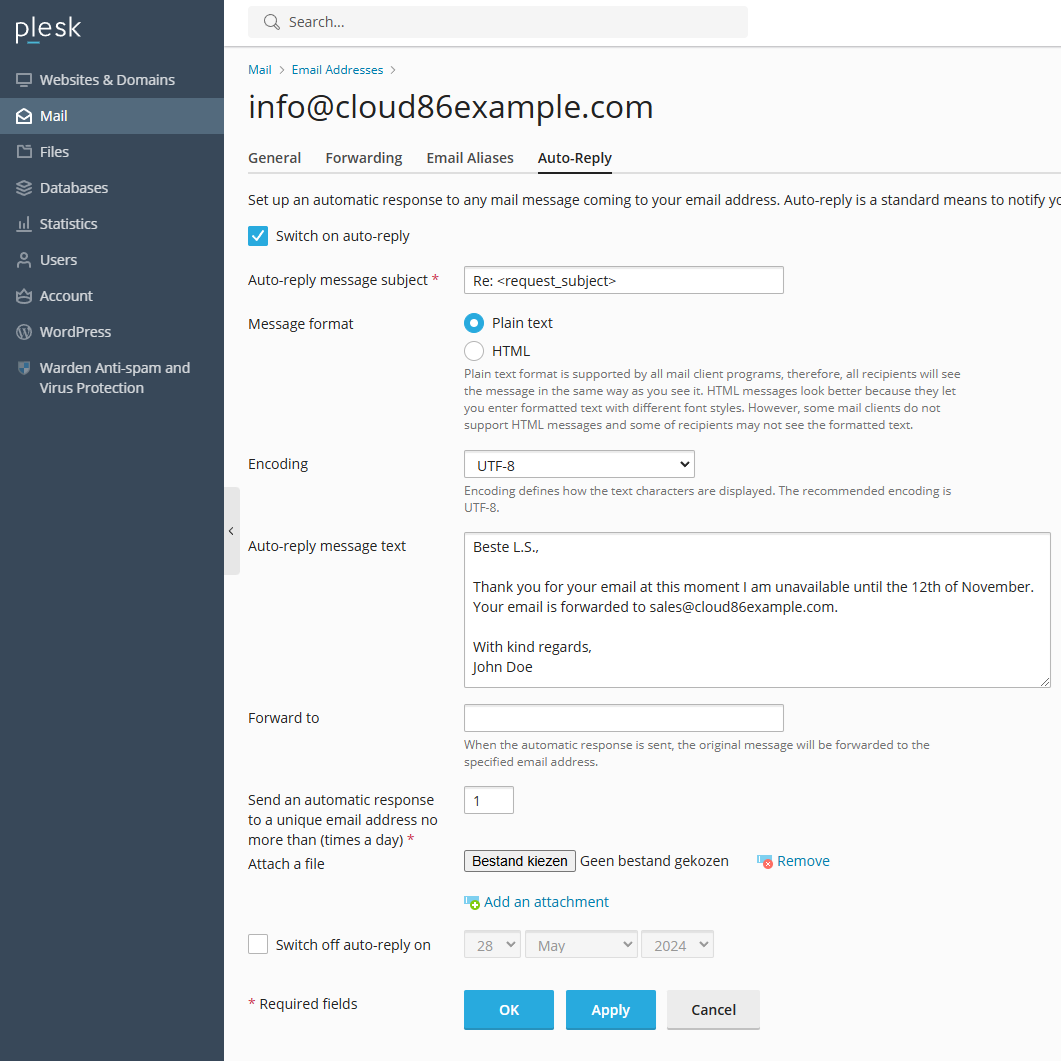Click the WordPress logo icon

24,332
